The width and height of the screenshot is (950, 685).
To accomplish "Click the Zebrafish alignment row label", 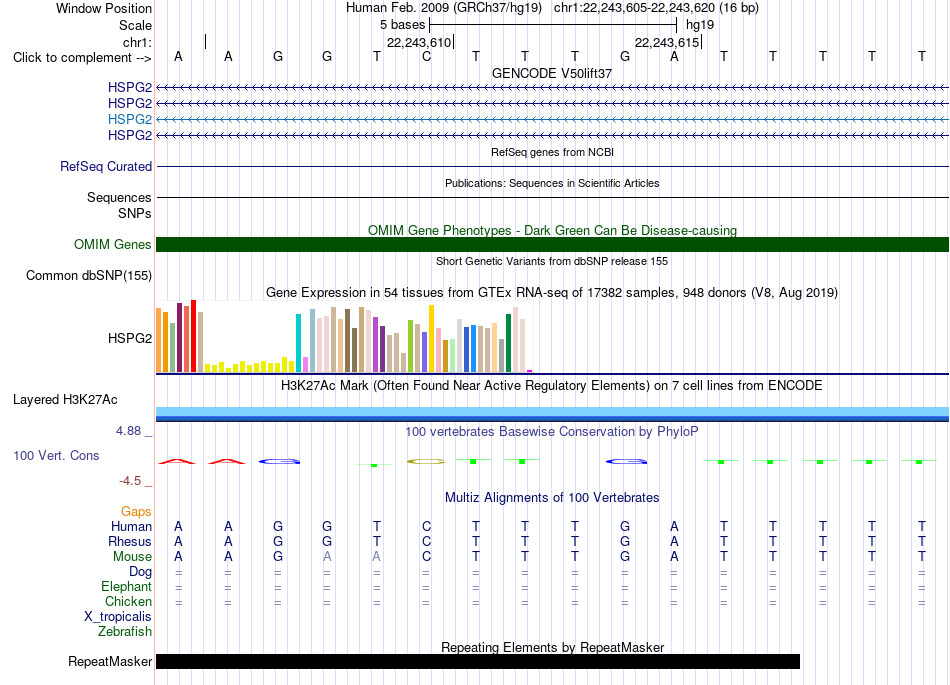I will [x=125, y=631].
